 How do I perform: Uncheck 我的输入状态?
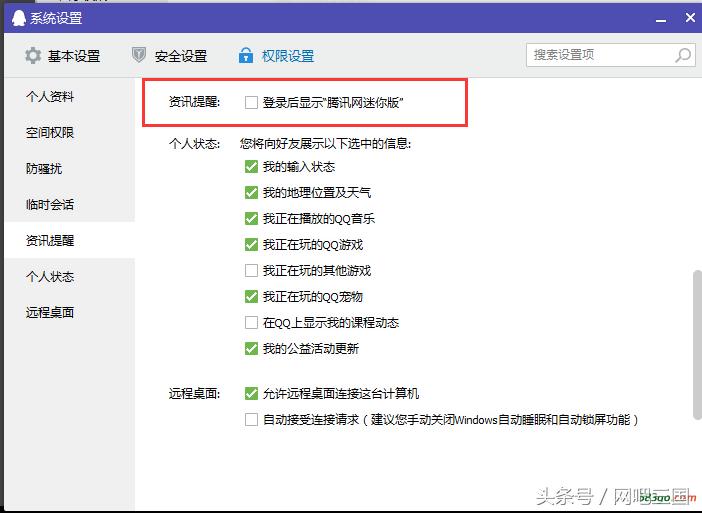(x=251, y=167)
